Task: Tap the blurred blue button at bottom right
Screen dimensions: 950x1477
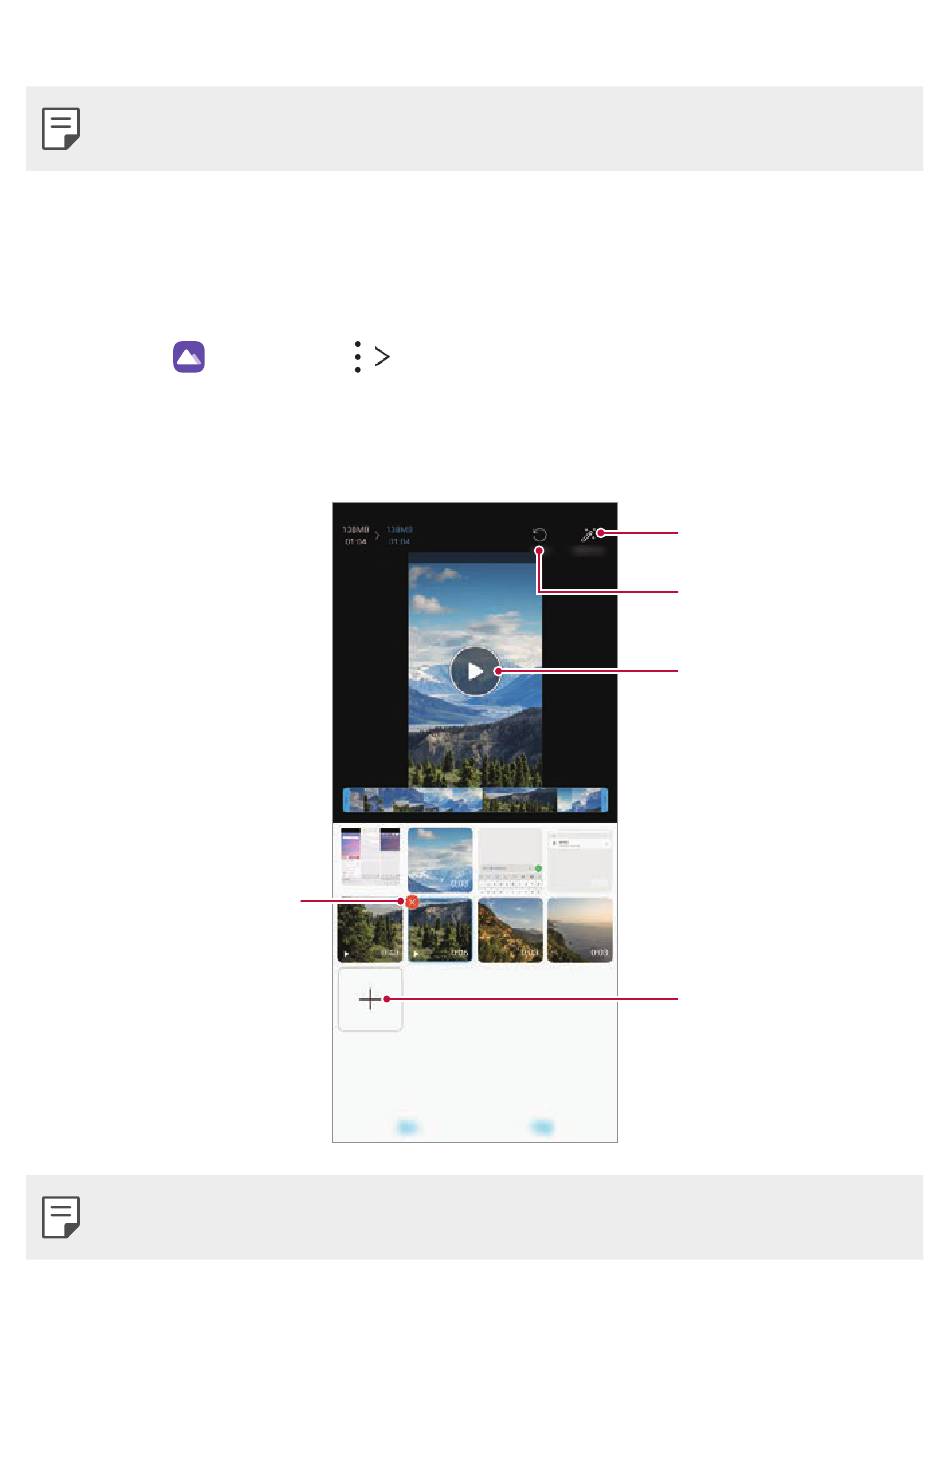Action: (x=542, y=1127)
